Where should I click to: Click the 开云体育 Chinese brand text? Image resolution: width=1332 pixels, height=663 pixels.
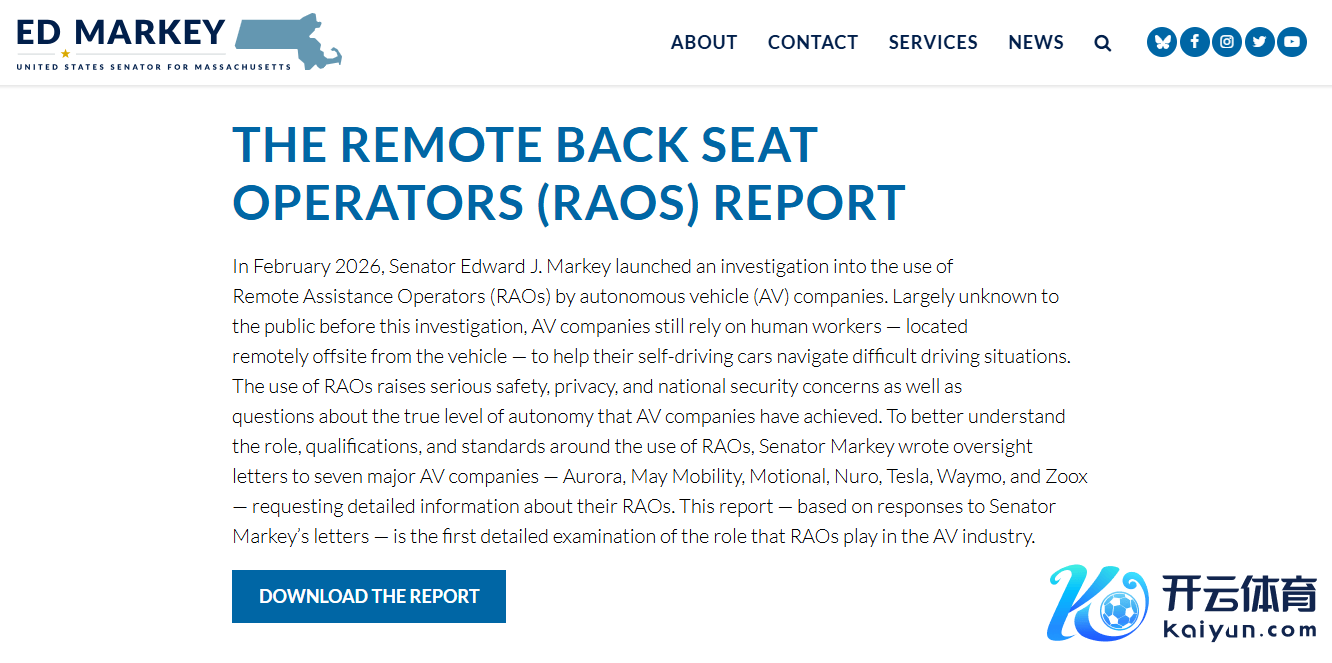(1239, 595)
